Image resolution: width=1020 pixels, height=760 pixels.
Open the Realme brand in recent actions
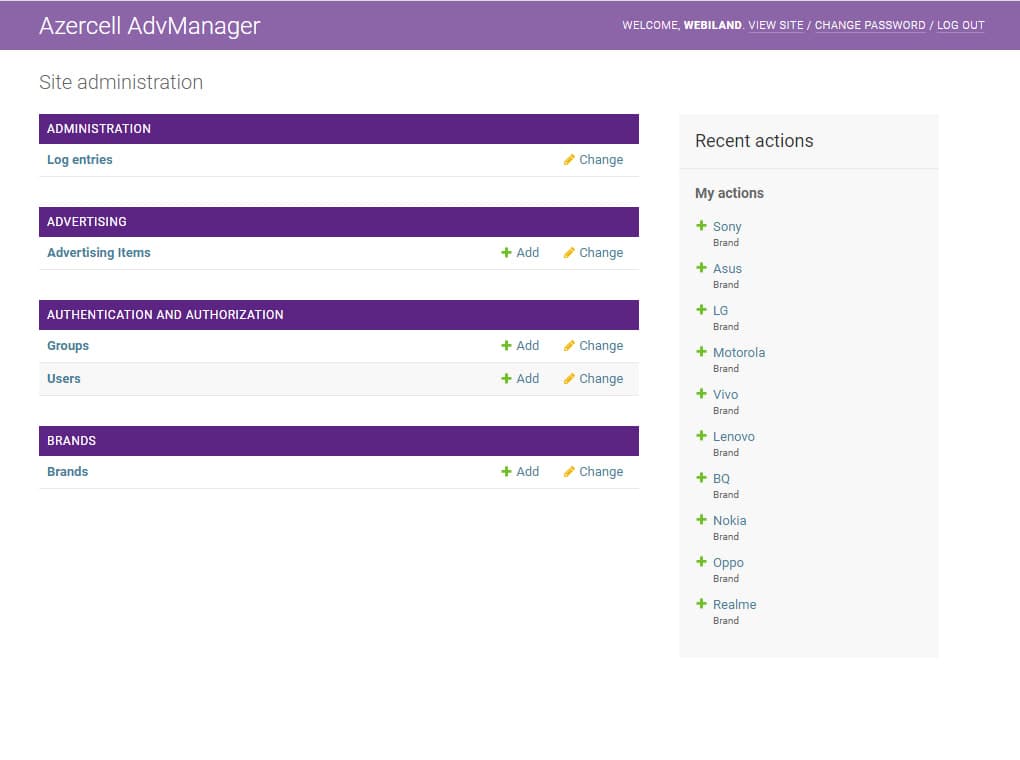coord(735,604)
